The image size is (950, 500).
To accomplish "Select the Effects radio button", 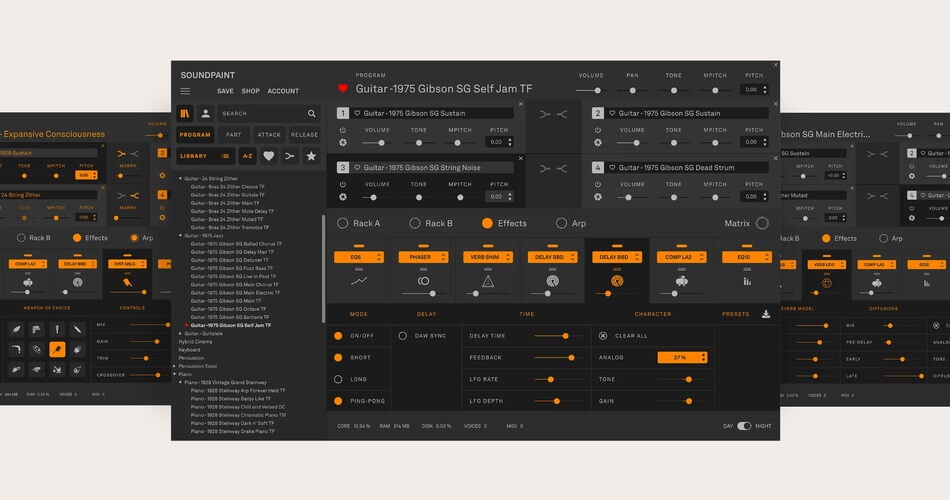I will click(487, 224).
